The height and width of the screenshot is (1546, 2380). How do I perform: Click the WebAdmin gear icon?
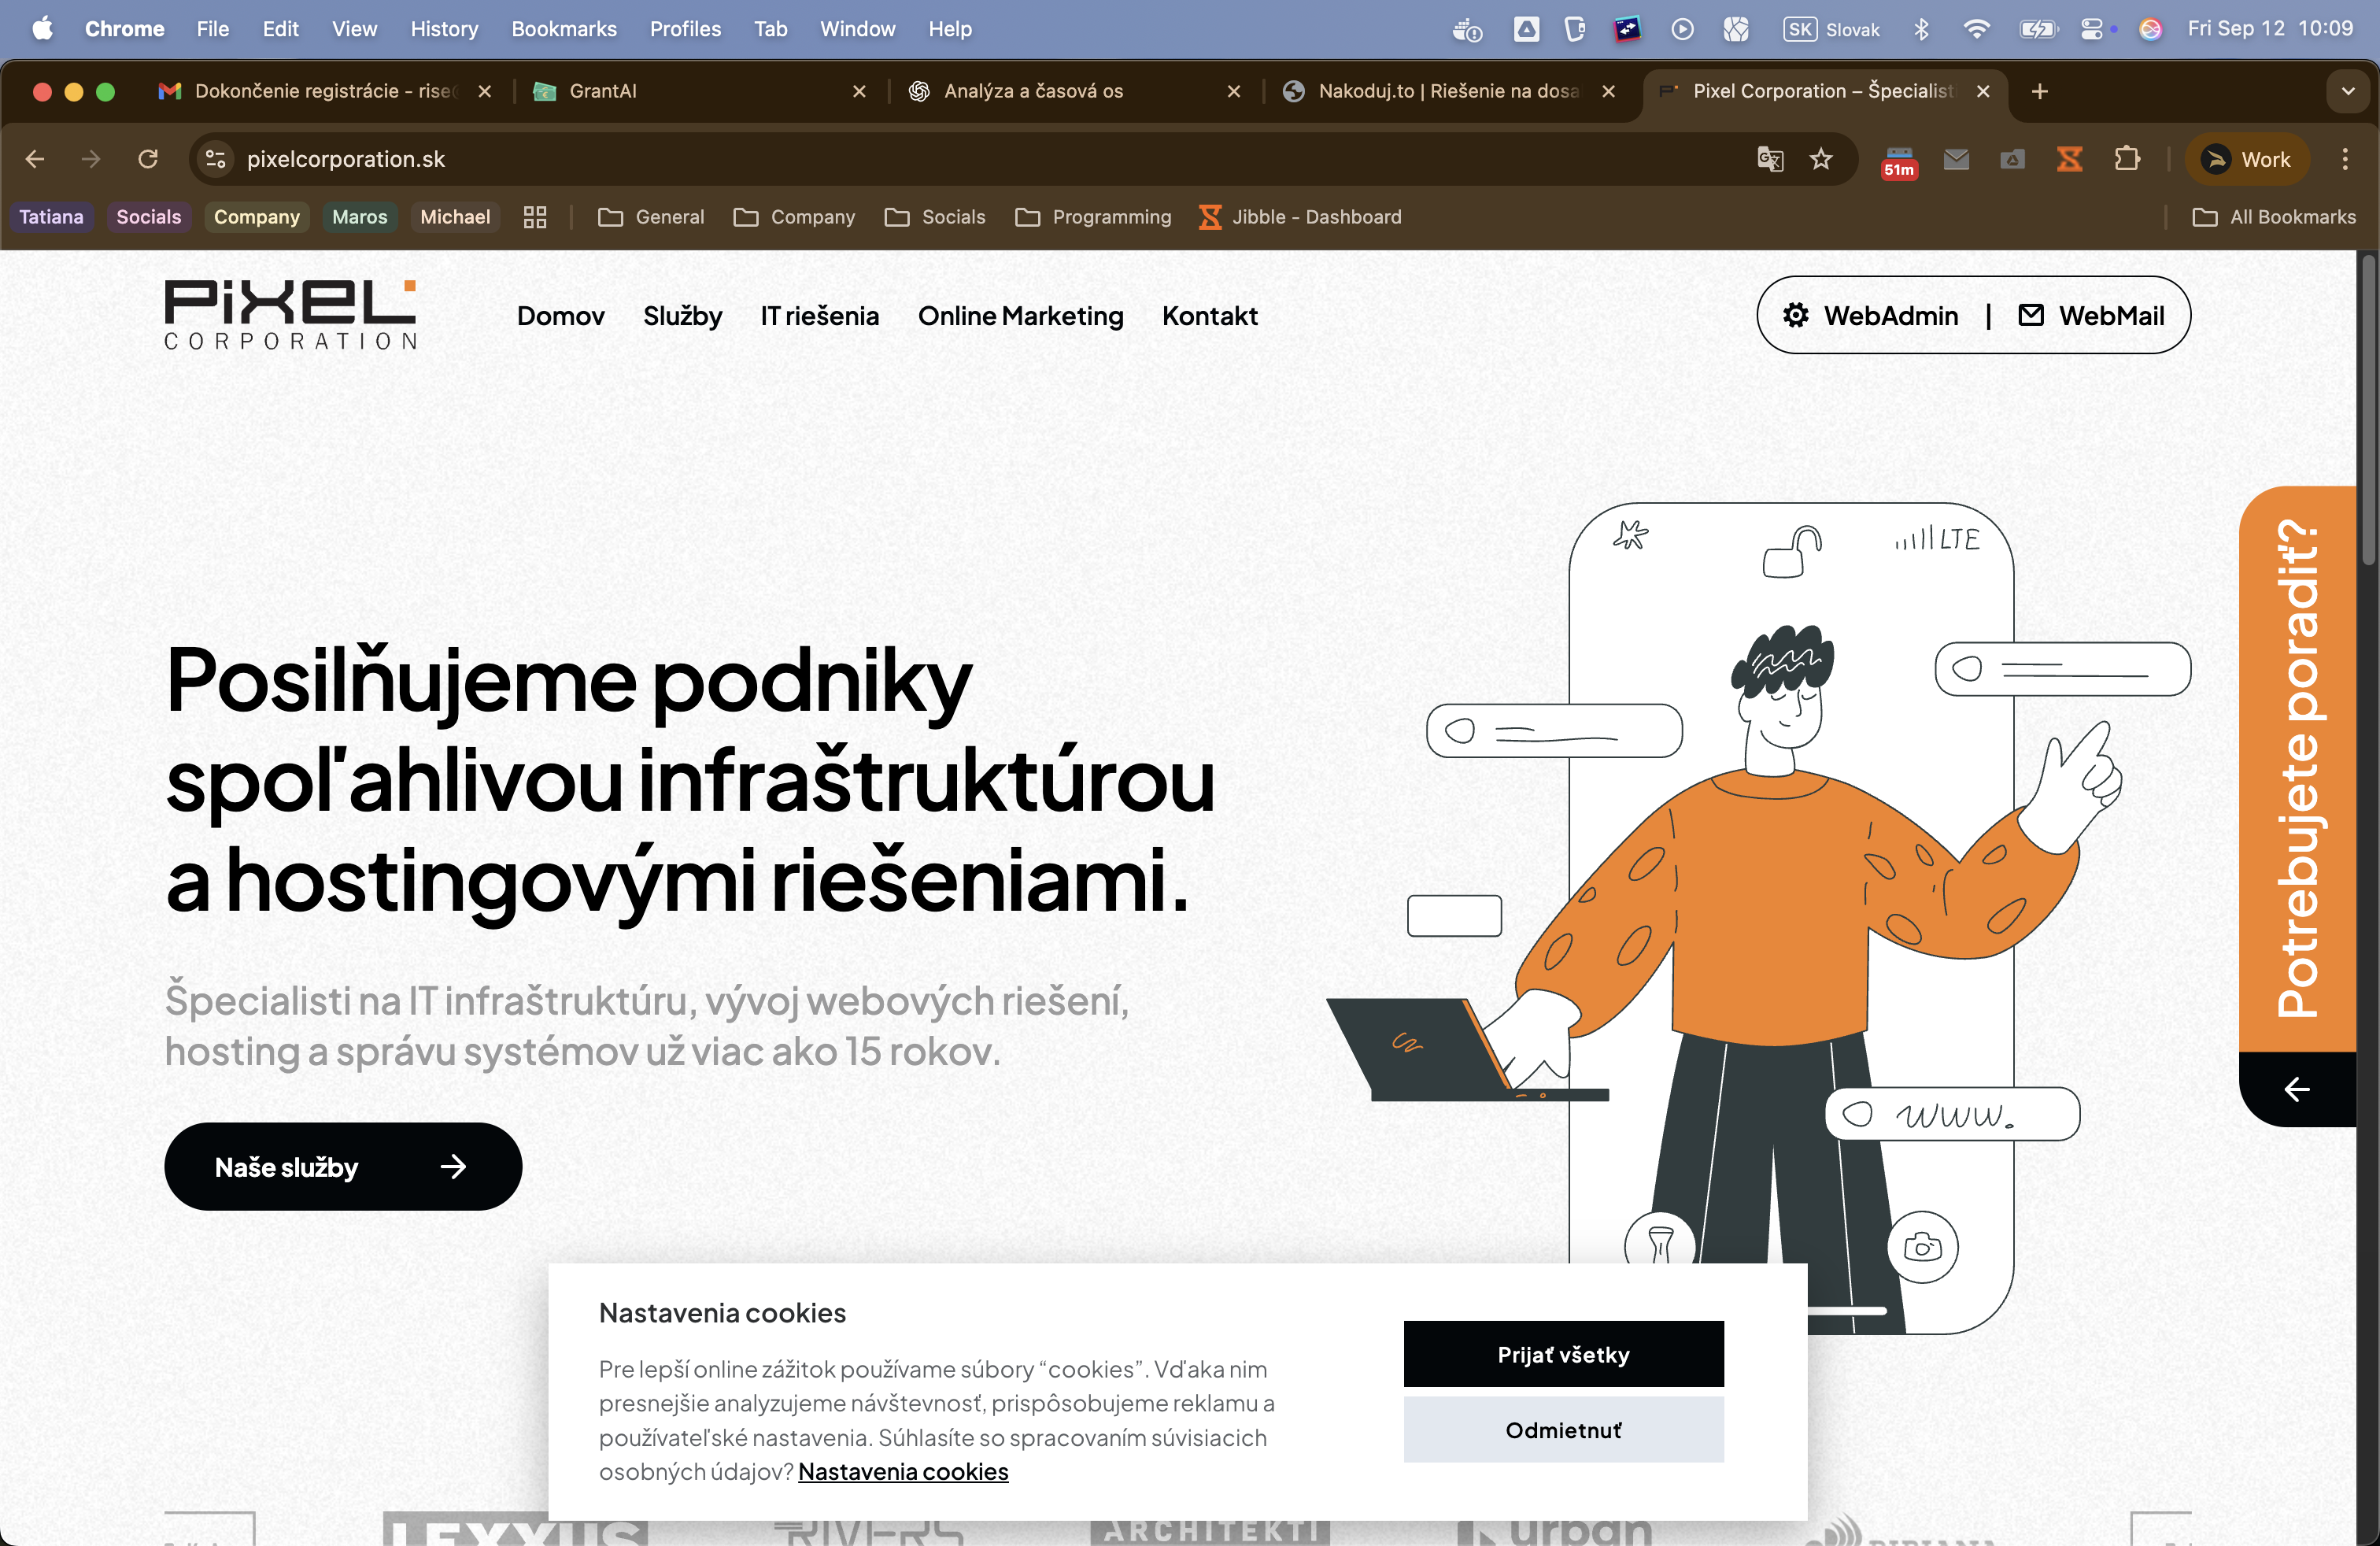(1796, 316)
